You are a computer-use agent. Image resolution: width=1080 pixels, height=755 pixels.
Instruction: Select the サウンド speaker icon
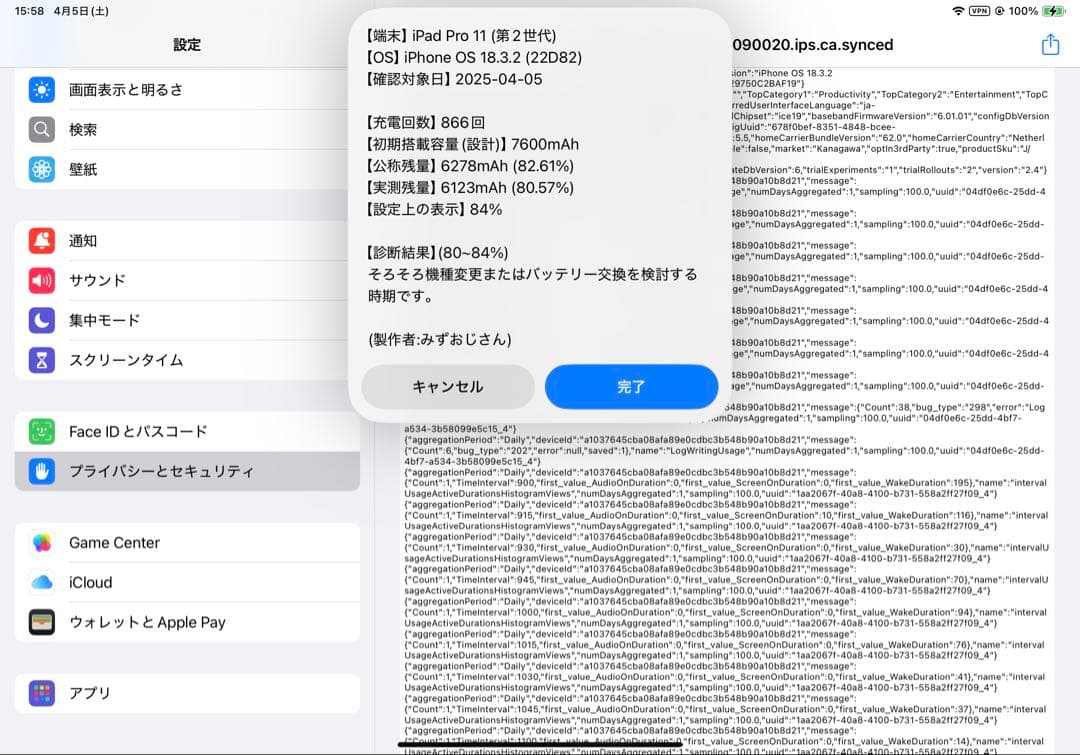40,280
